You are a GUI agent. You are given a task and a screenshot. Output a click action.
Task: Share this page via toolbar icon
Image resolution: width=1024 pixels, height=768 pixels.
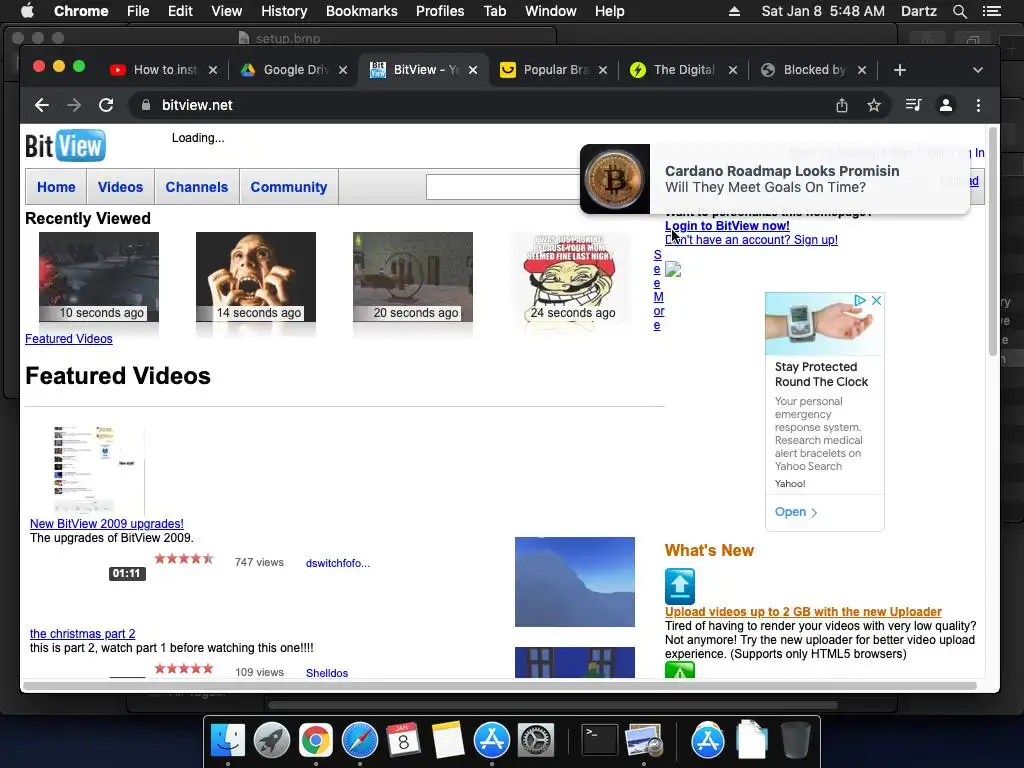pyautogui.click(x=842, y=105)
